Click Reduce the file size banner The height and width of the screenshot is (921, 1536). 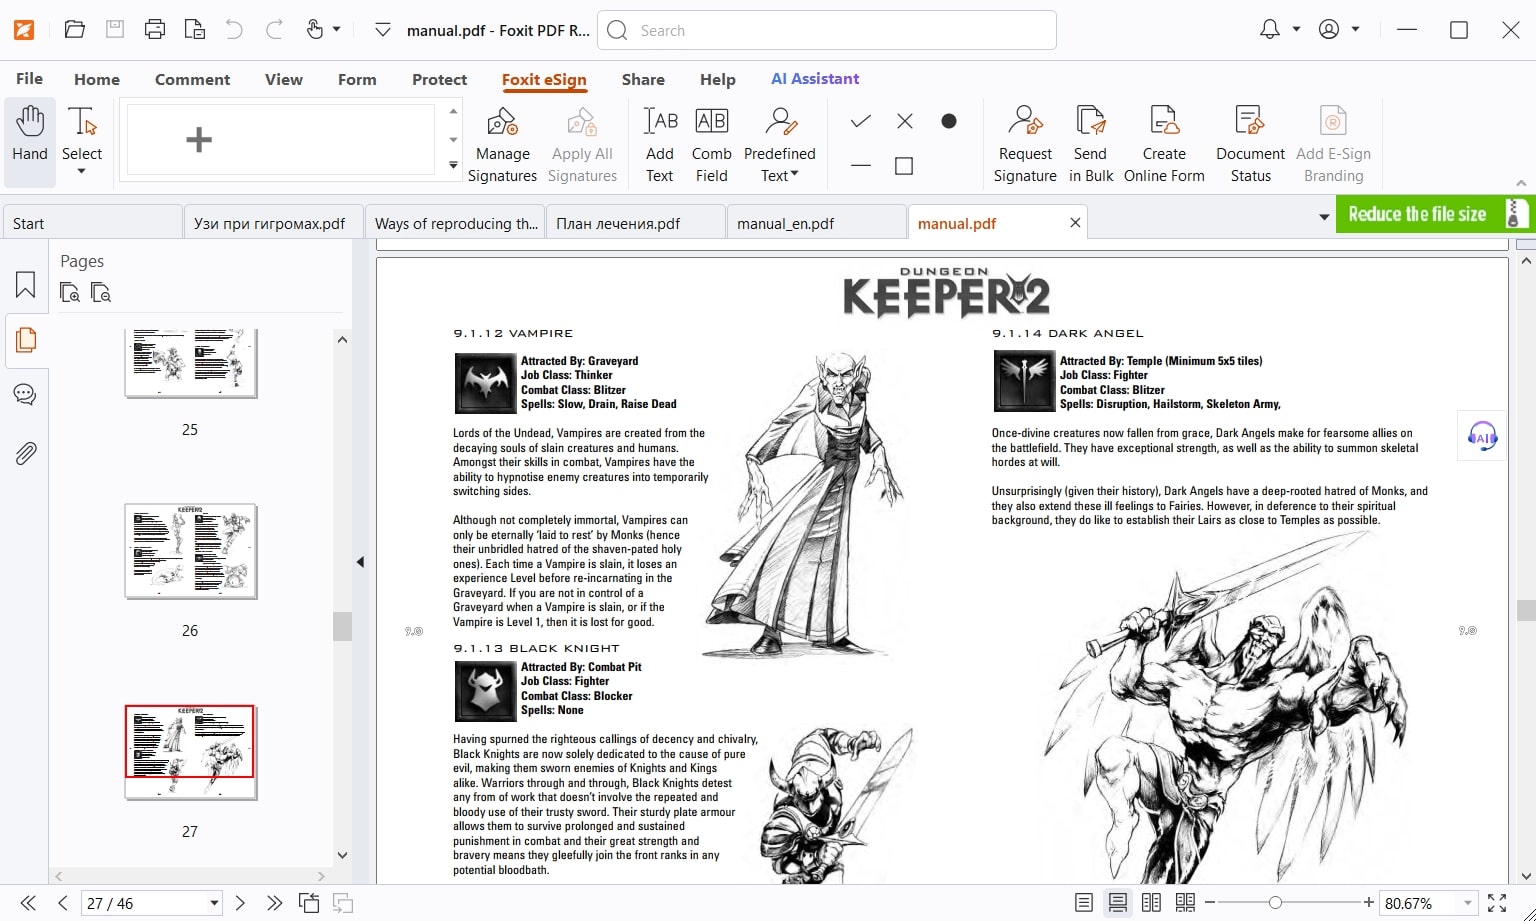point(1435,214)
